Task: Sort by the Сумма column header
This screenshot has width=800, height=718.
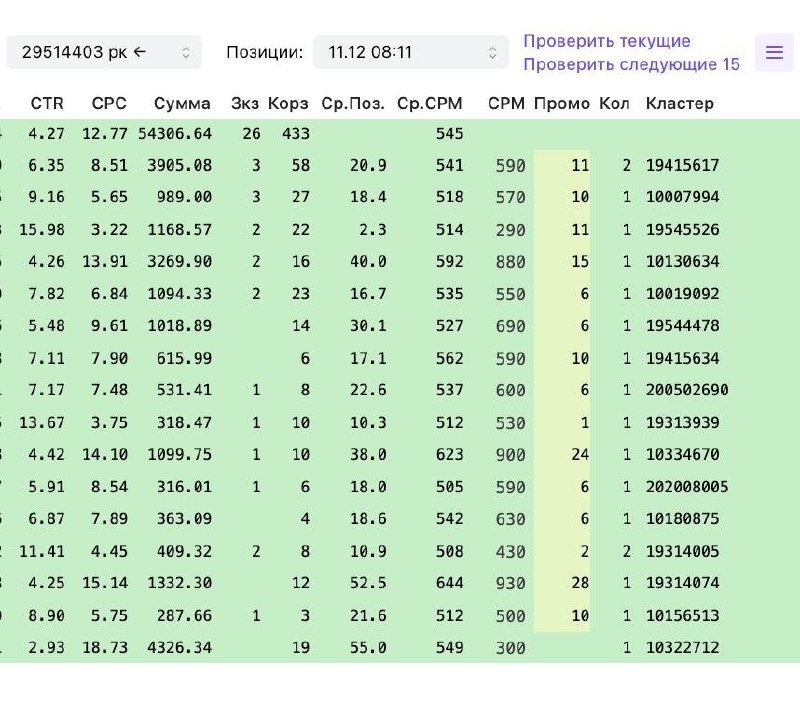Action: pos(182,104)
